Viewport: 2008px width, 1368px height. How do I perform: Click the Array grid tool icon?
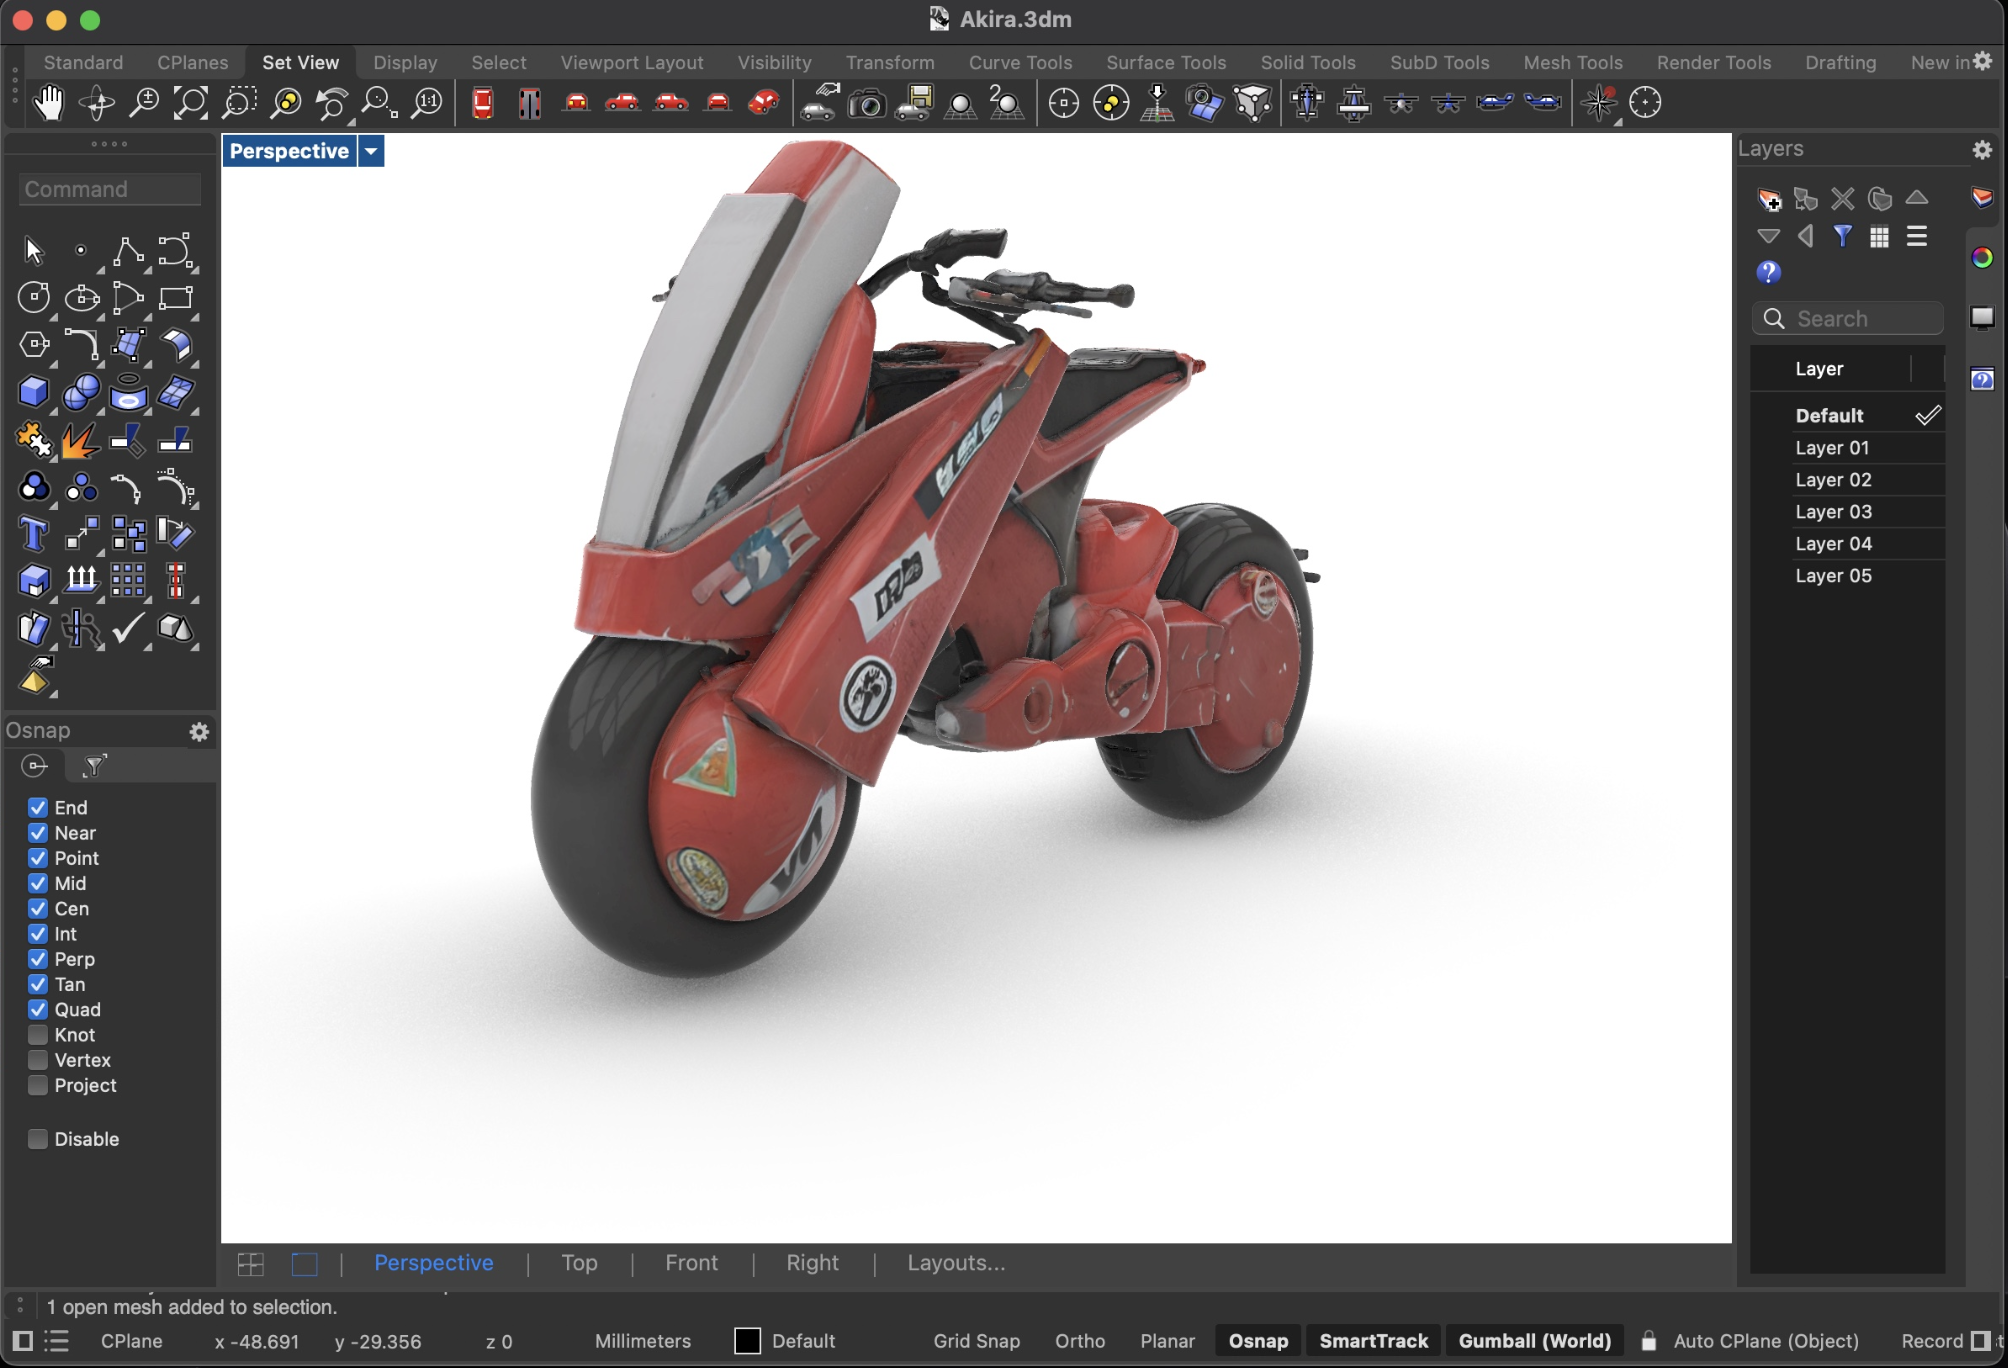point(128,581)
